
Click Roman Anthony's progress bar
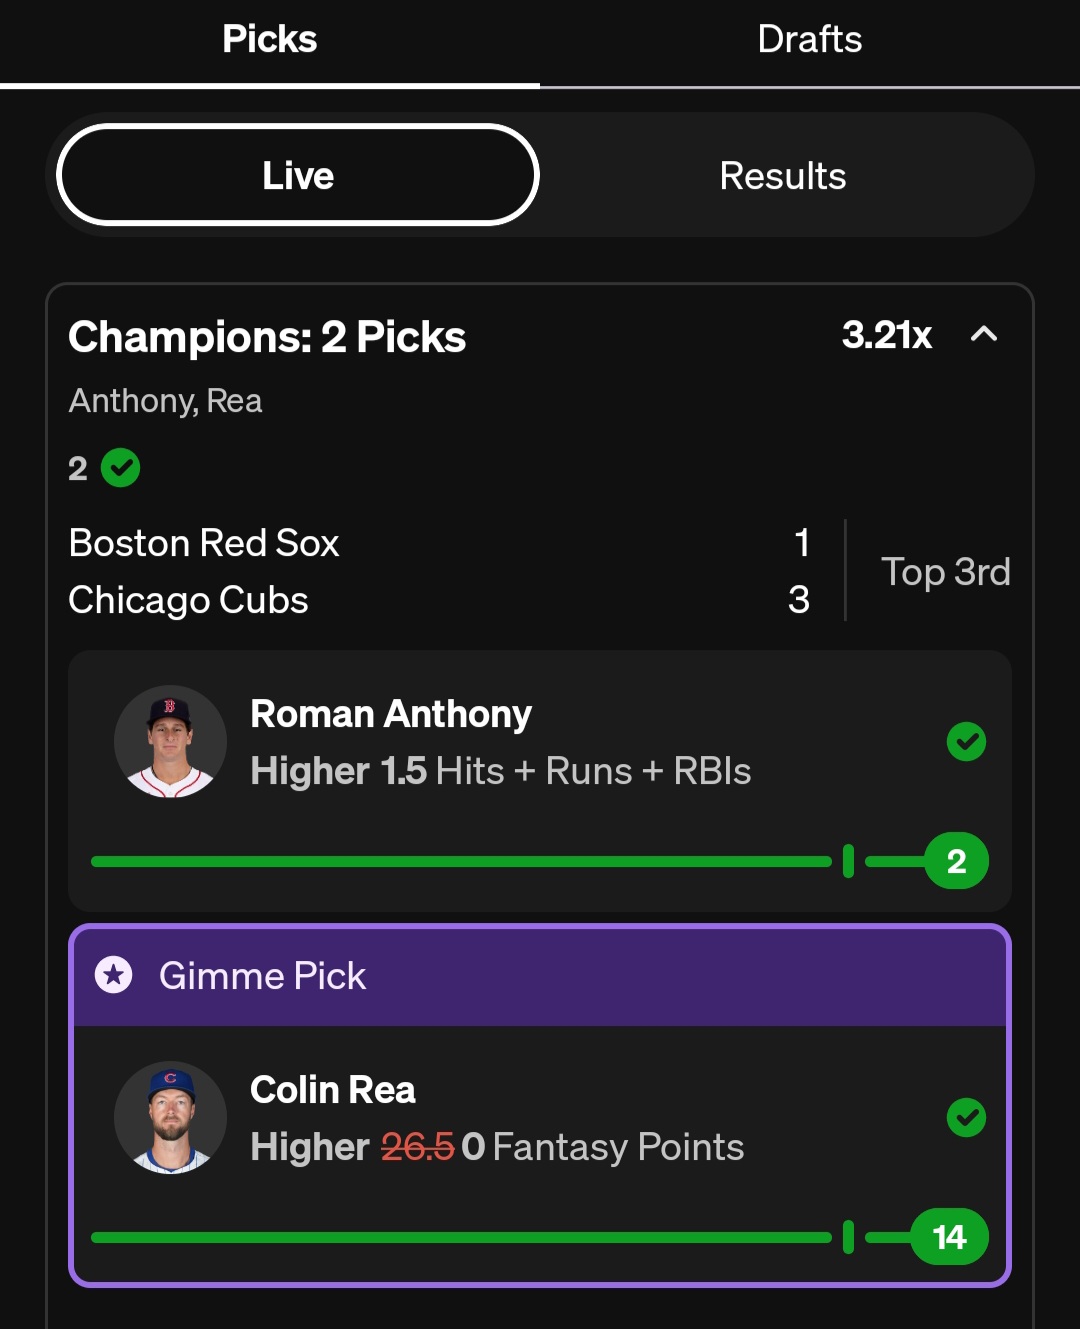[x=460, y=861]
